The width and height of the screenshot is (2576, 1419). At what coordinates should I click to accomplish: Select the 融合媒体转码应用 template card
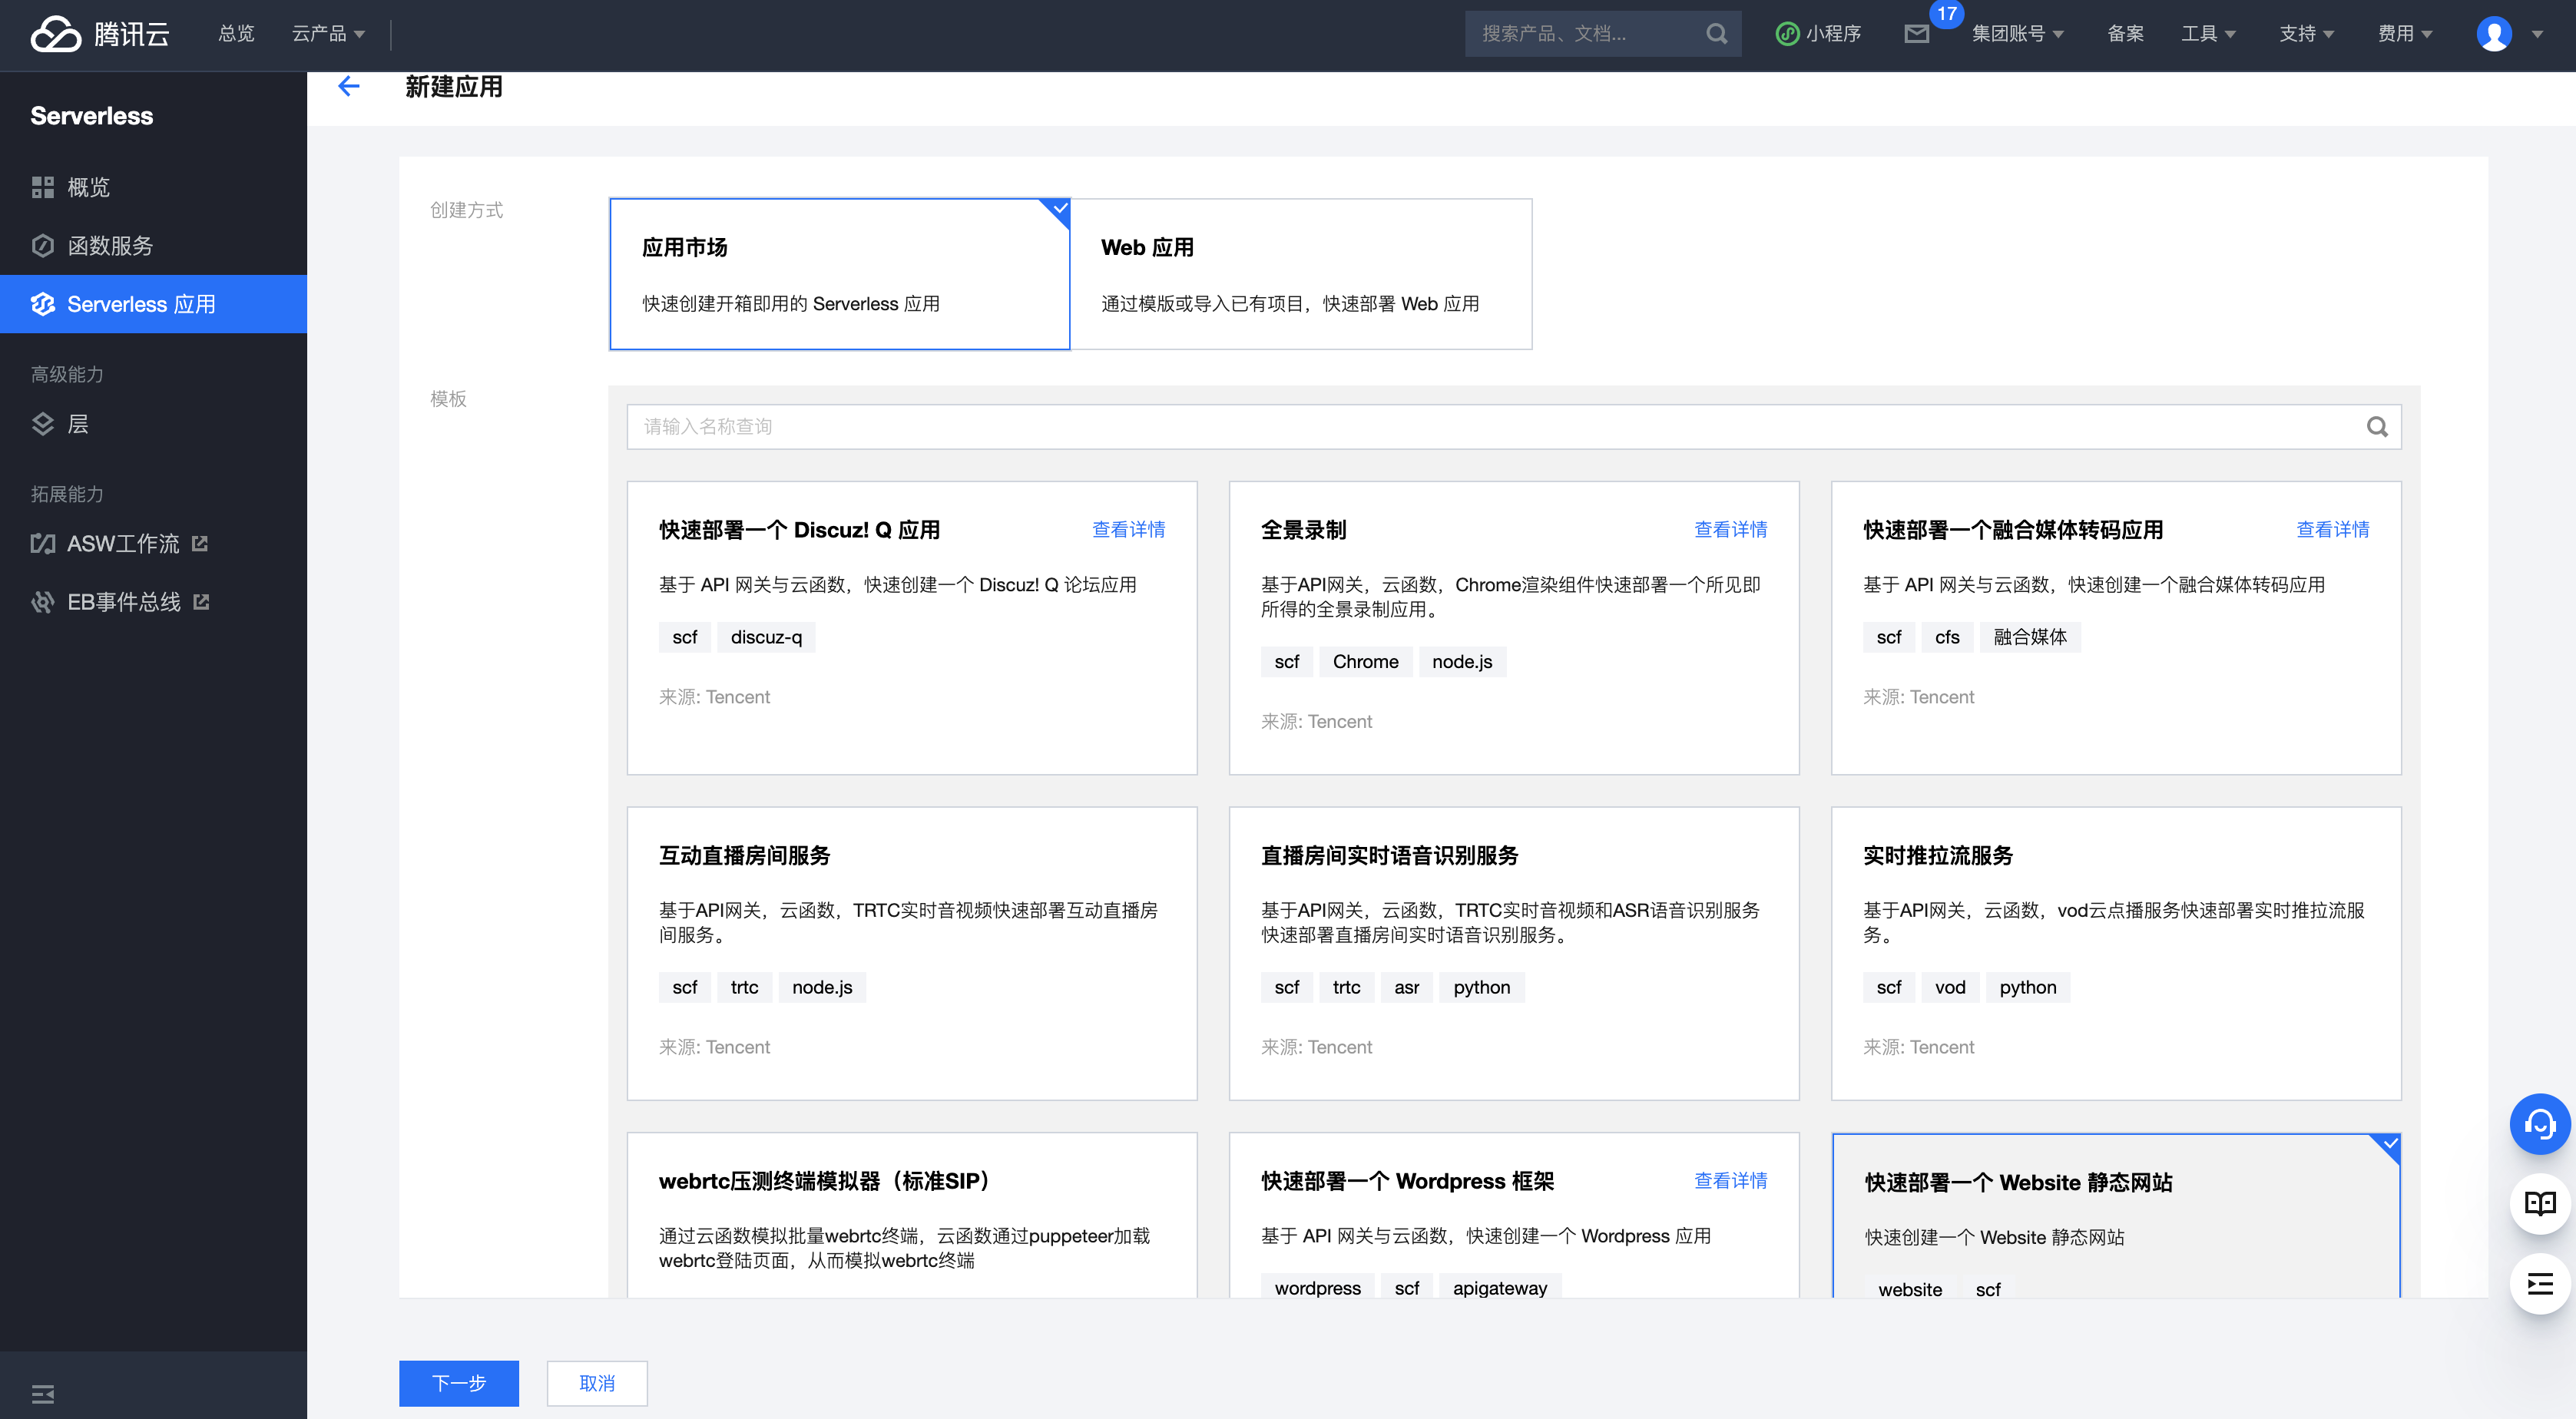click(2116, 628)
